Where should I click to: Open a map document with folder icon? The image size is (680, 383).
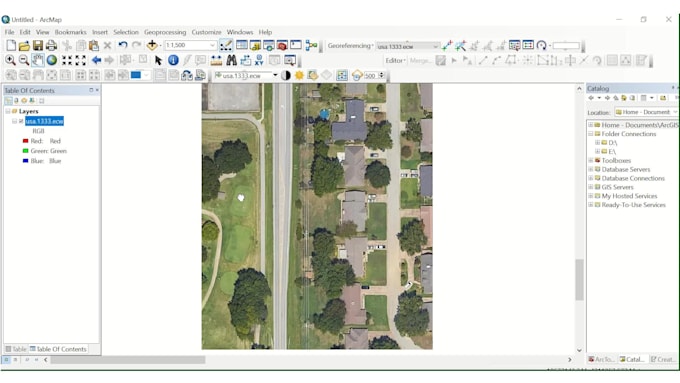tap(24, 46)
